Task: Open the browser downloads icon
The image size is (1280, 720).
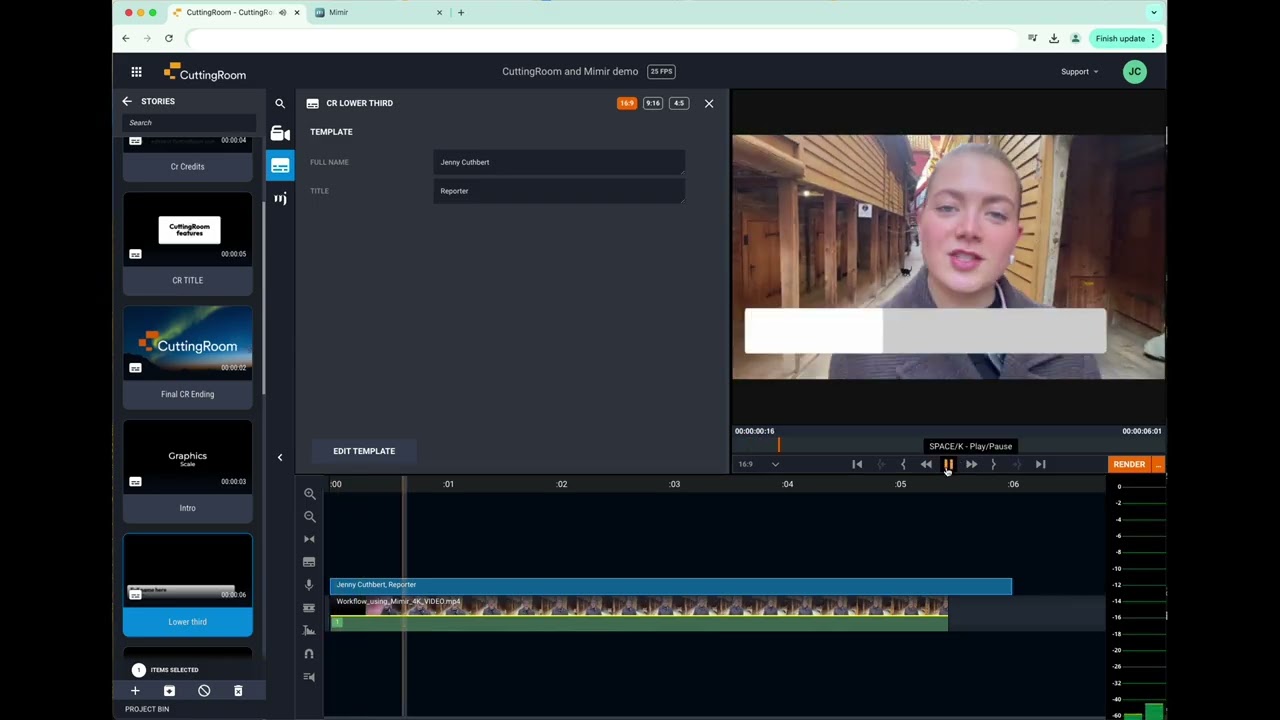Action: point(1054,39)
